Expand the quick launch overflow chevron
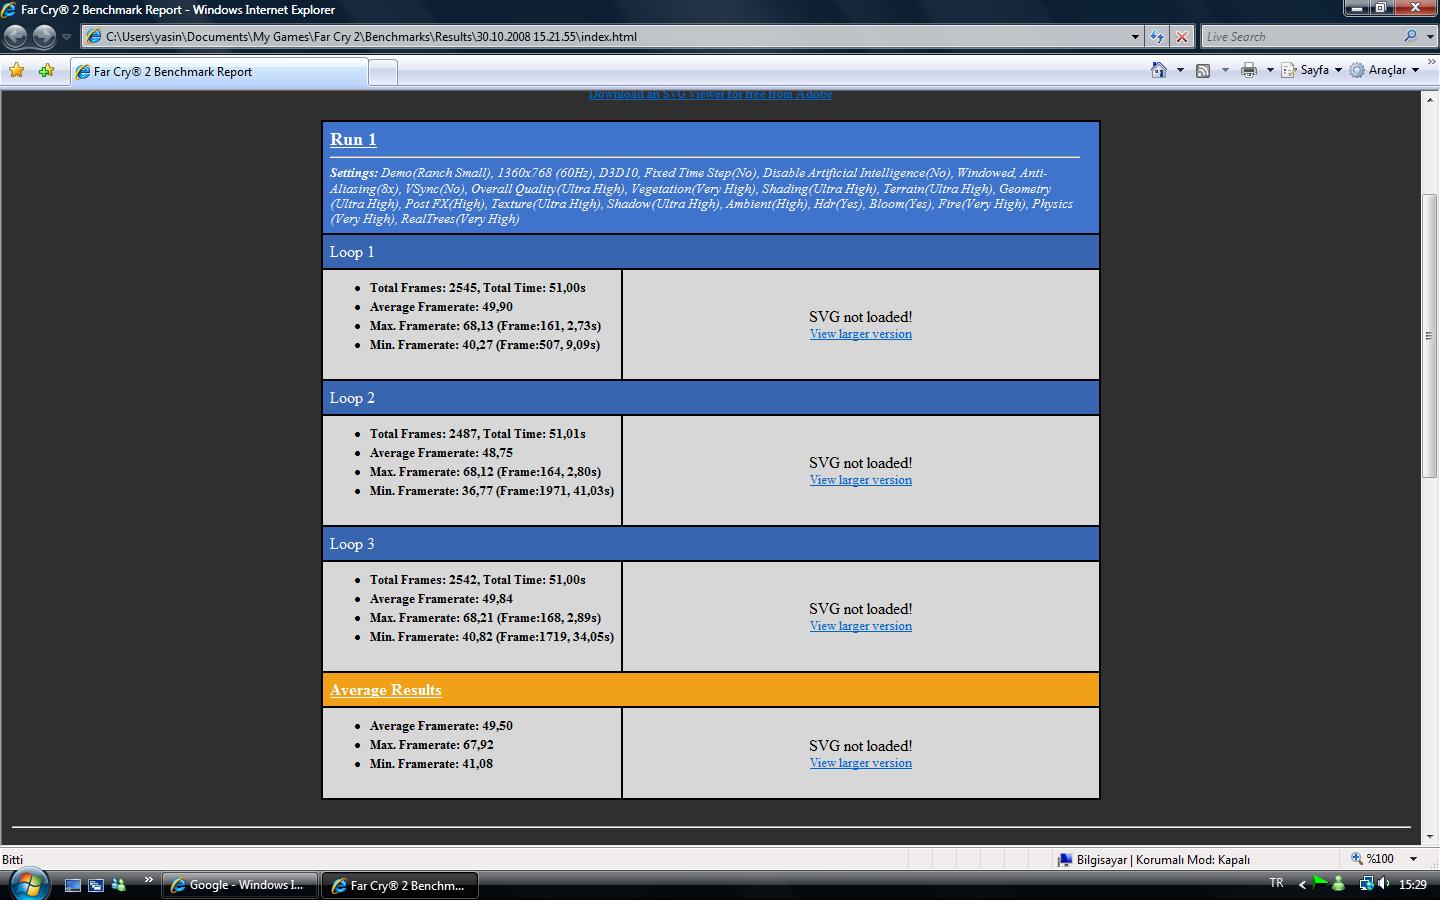 tap(148, 881)
